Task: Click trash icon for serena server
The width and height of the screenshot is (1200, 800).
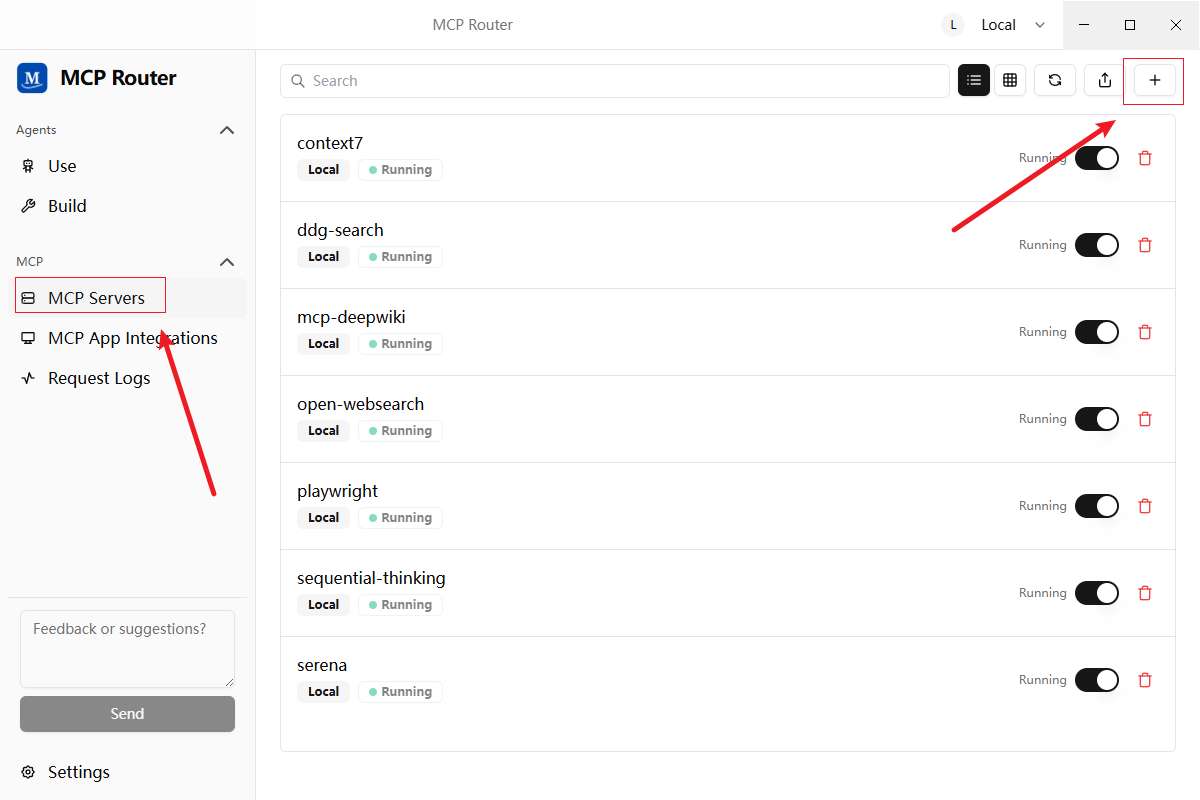Action: click(x=1145, y=680)
